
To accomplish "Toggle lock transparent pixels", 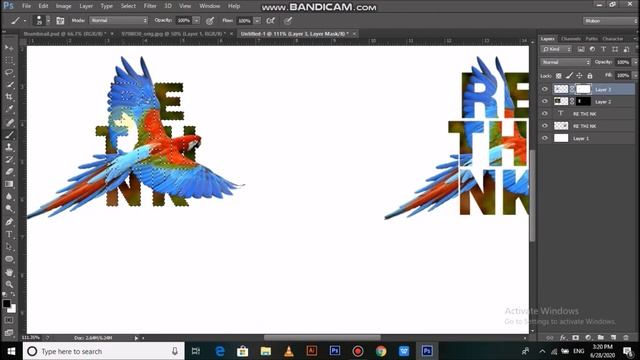I will point(559,76).
